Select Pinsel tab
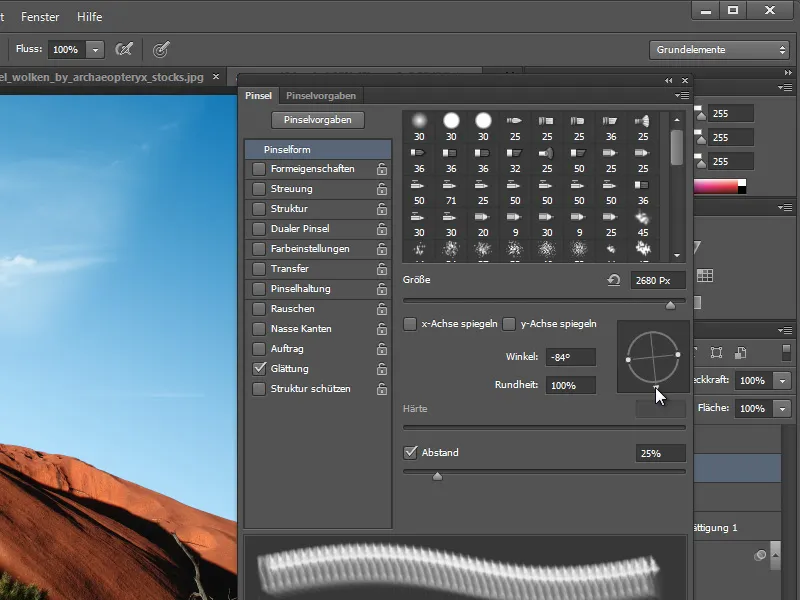The image size is (800, 600). [x=258, y=95]
